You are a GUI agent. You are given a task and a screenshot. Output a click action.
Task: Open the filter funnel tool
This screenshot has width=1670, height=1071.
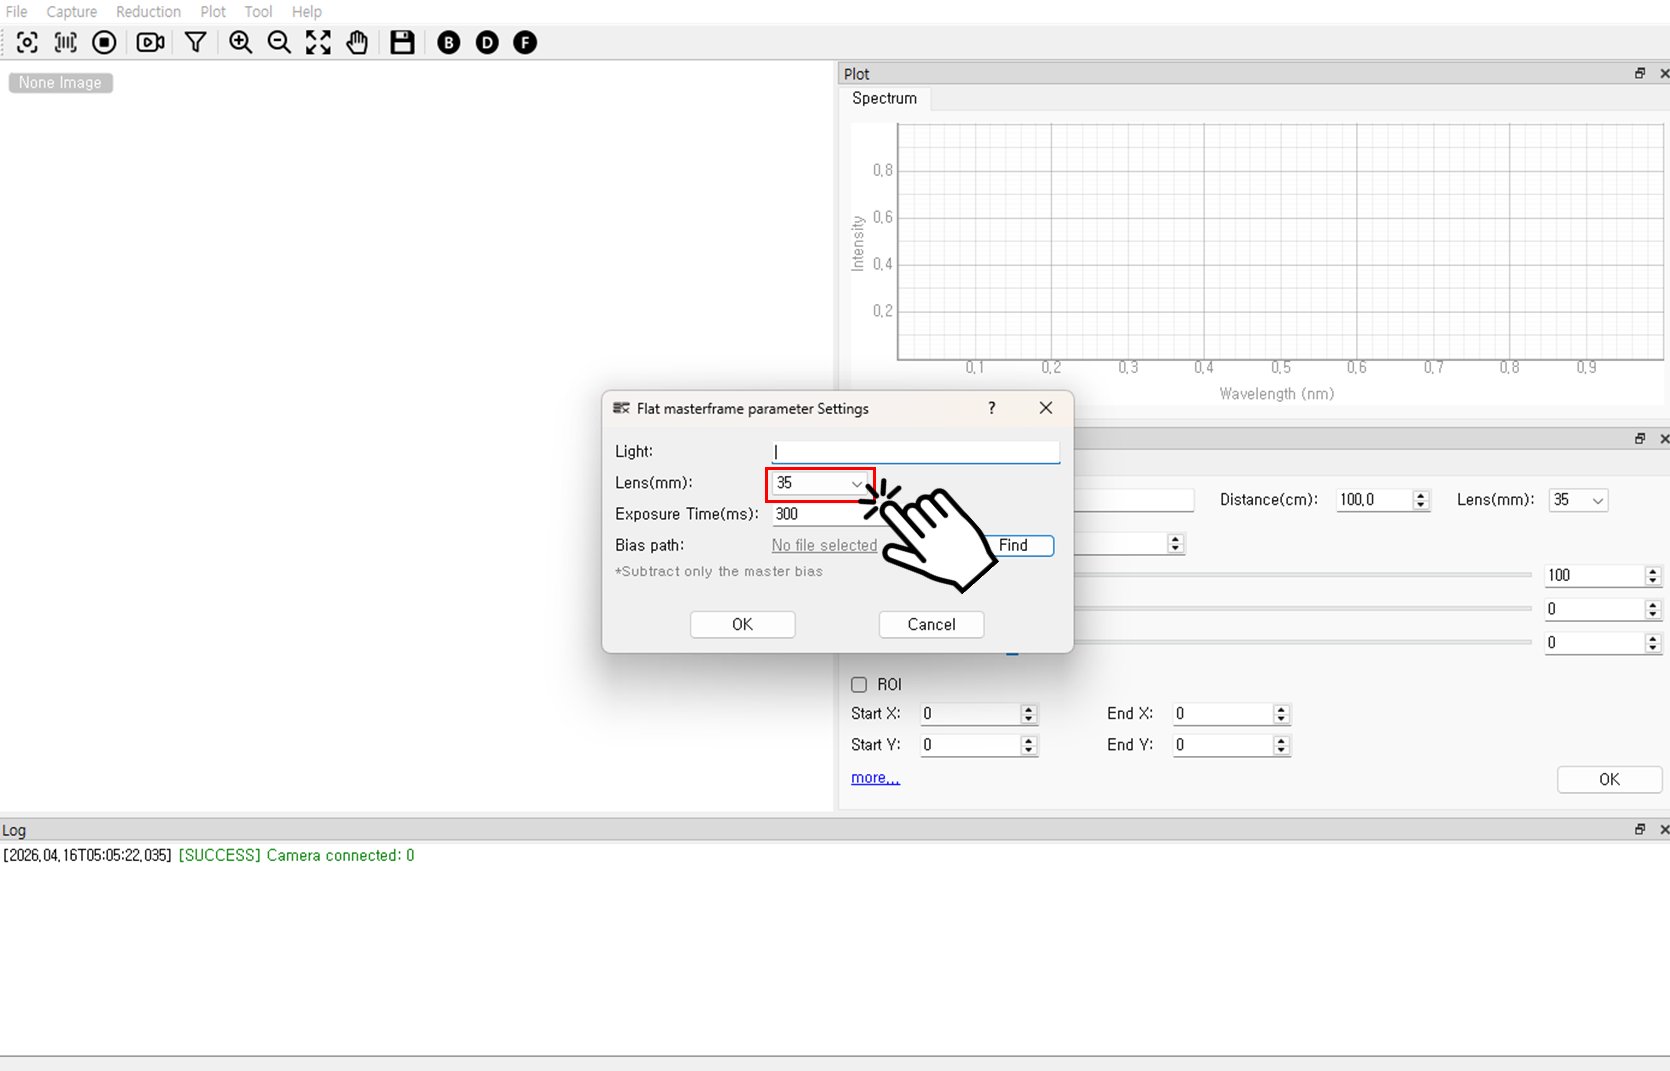[x=196, y=42]
